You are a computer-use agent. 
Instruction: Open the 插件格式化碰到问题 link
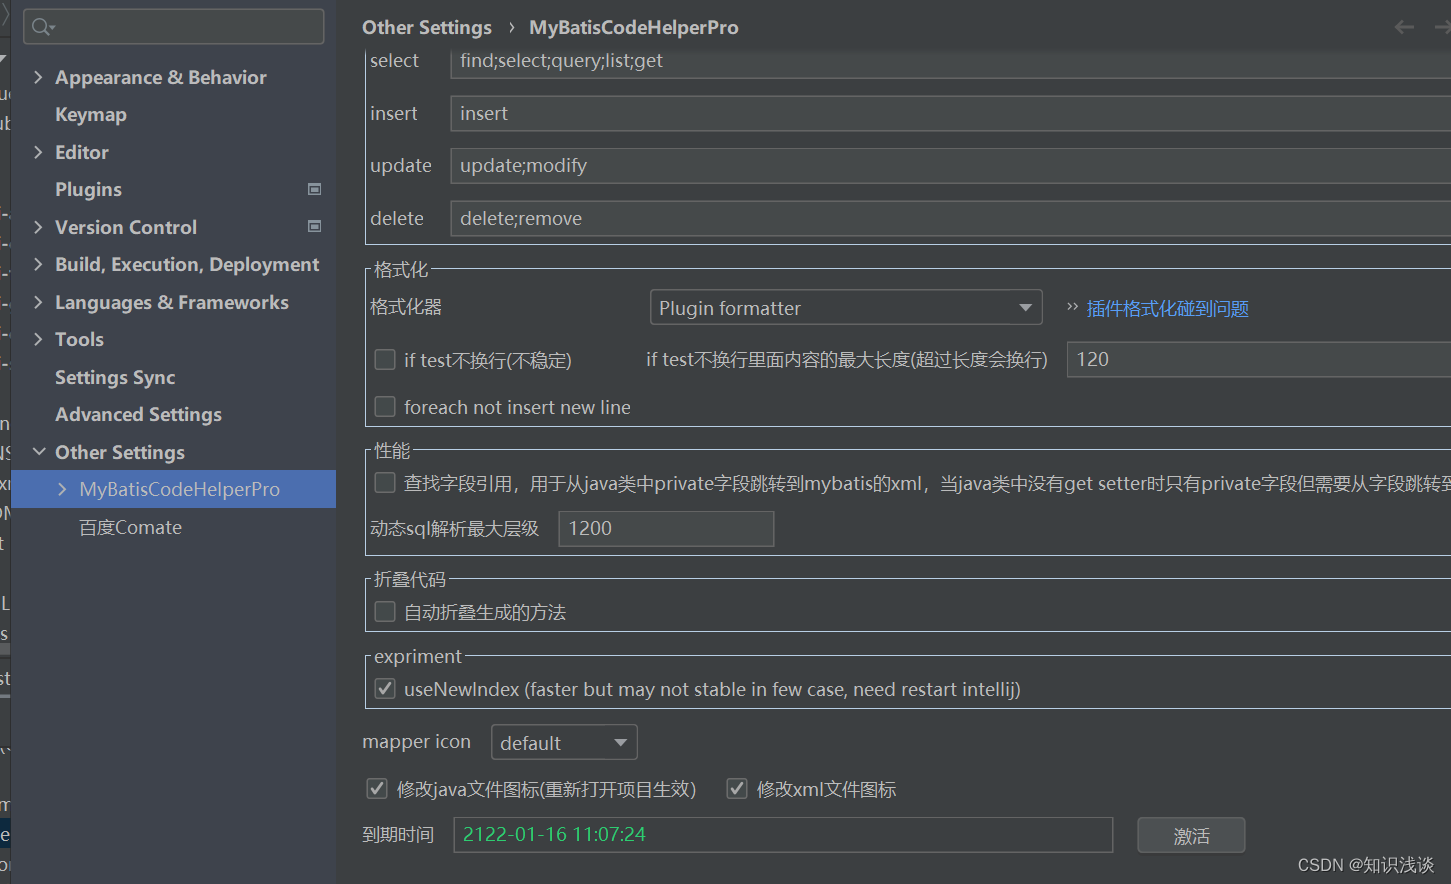1167,308
